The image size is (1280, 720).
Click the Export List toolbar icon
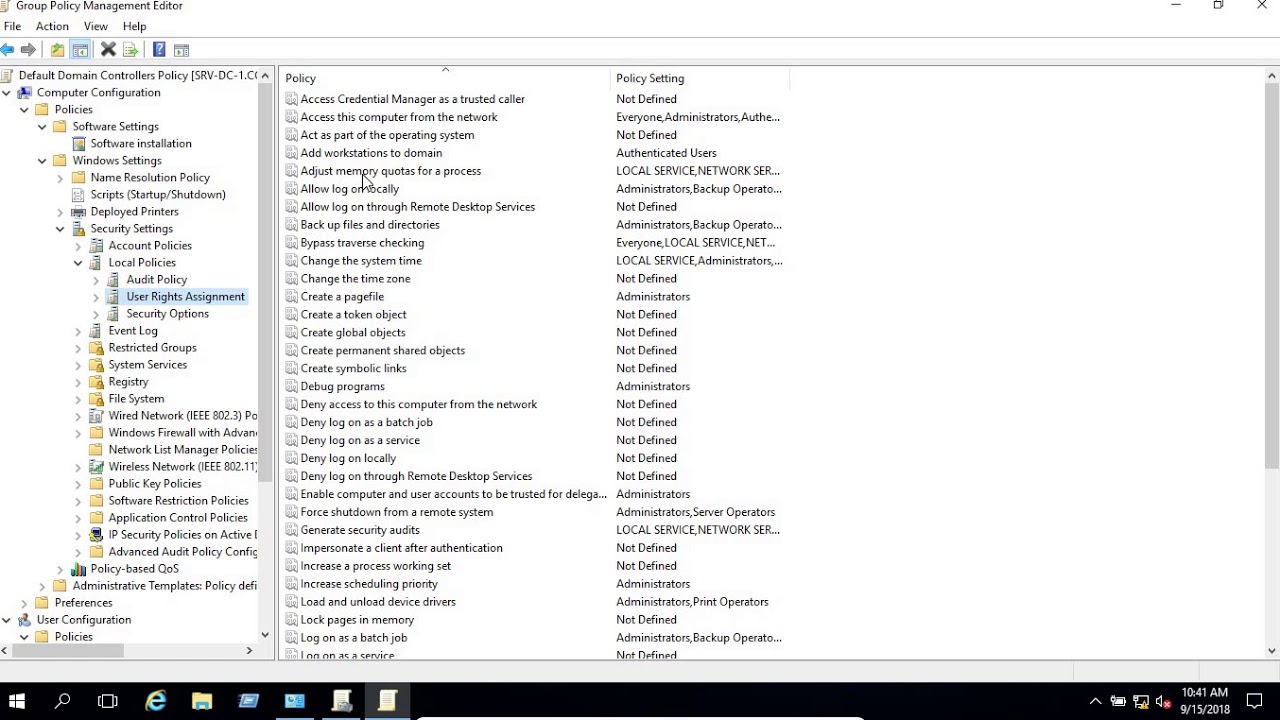[129, 50]
